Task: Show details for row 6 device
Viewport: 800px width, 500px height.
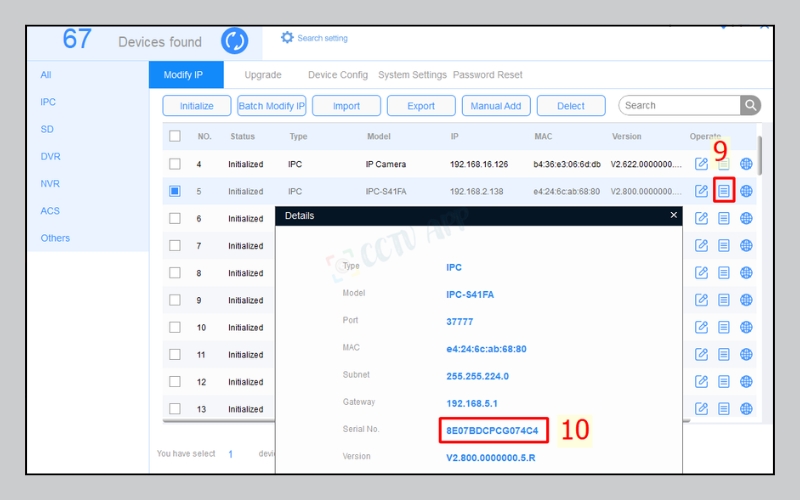Action: (x=723, y=218)
